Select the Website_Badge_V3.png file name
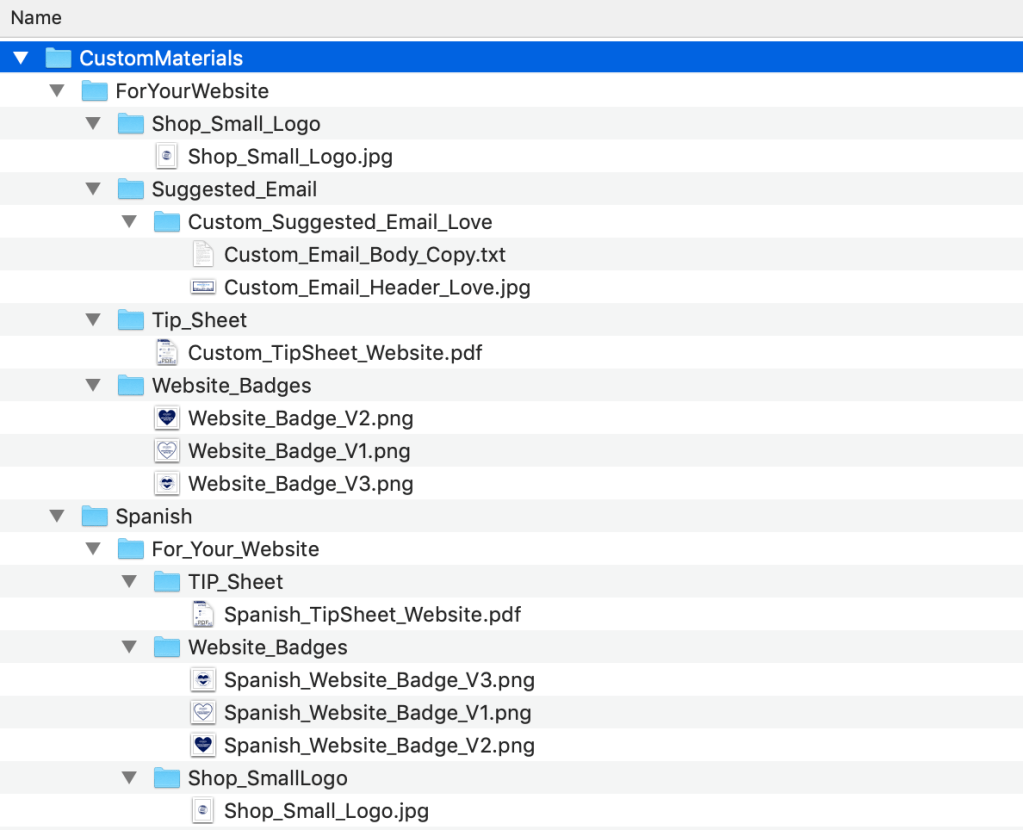Image resolution: width=1023 pixels, height=830 pixels. click(300, 484)
